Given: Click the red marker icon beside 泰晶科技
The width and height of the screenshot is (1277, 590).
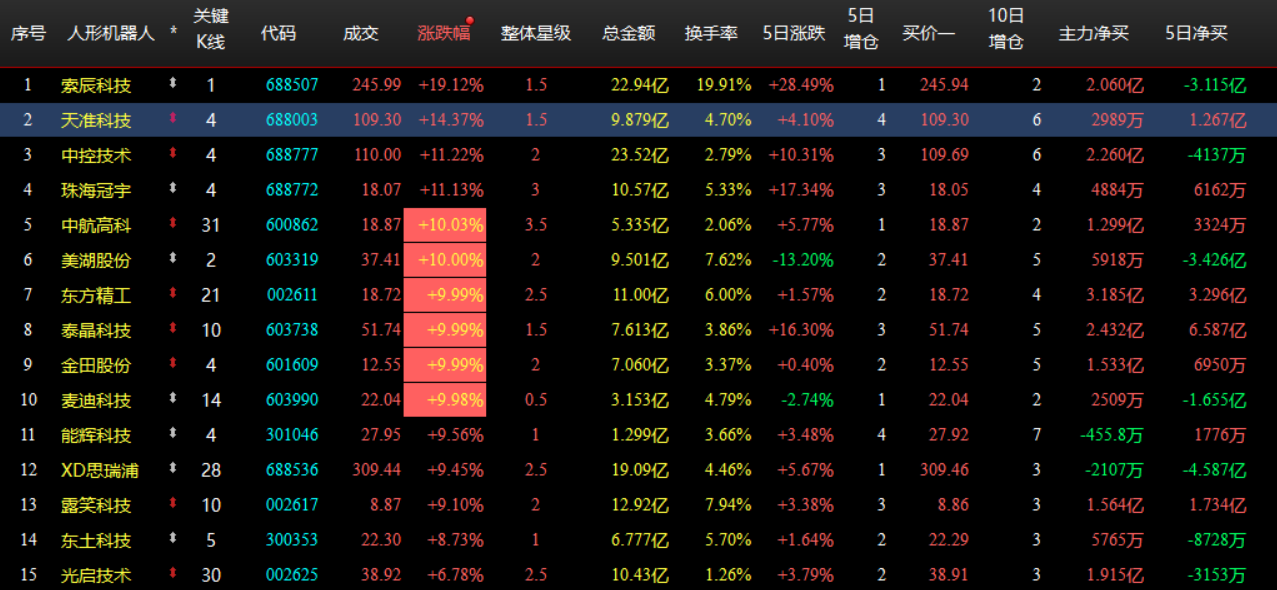Looking at the screenshot, I should coord(173,329).
